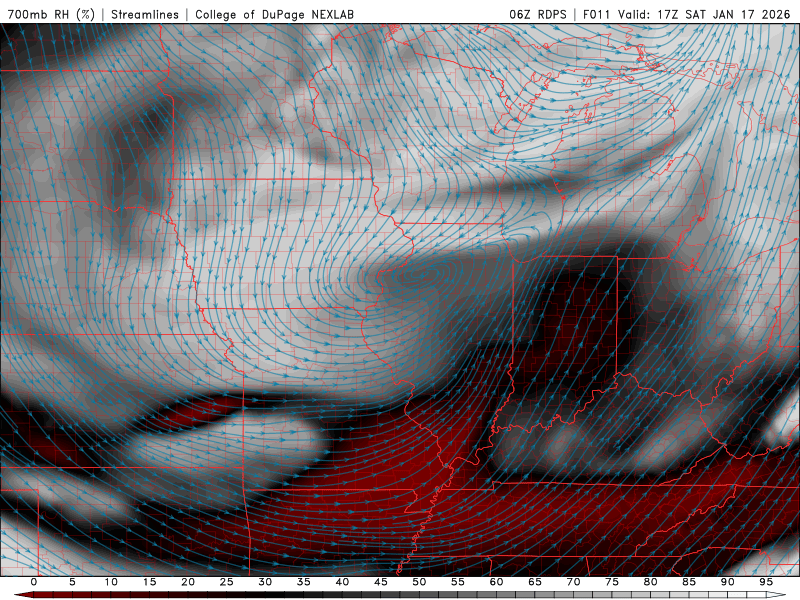Click the "Streamlines" header label
This screenshot has height=600, width=800.
tap(145, 14)
